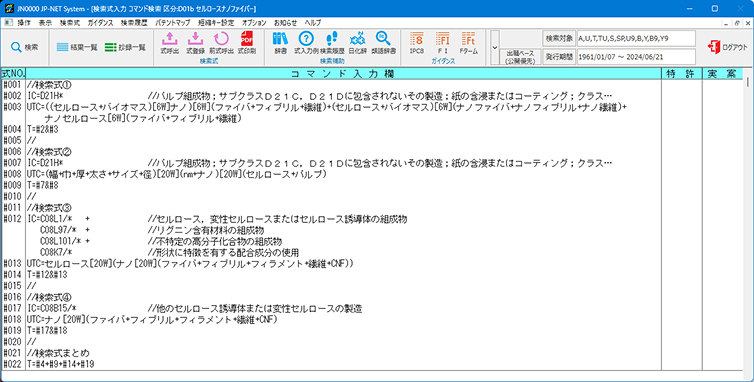Screen dimensions: 754x382
Task: Click the 式呼出 formula recall icon
Action: [170, 42]
